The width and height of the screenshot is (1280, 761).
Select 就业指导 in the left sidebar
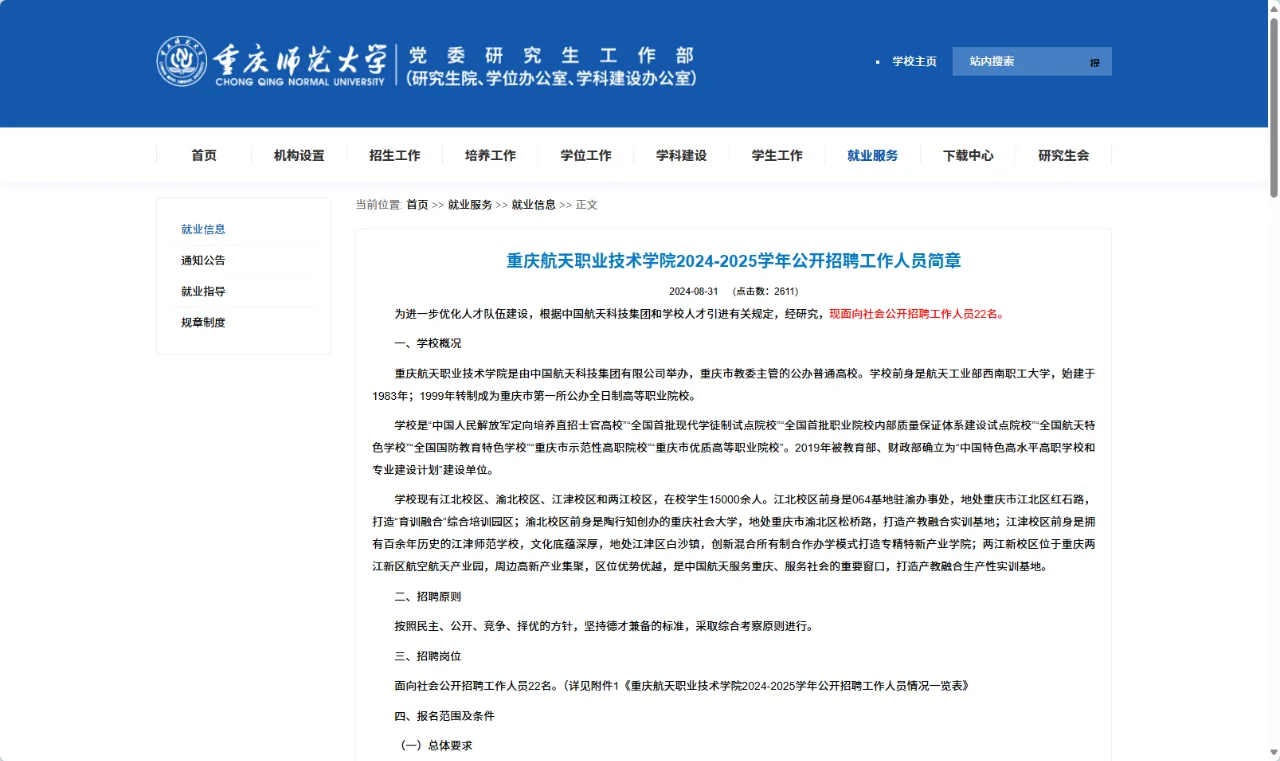click(x=203, y=291)
